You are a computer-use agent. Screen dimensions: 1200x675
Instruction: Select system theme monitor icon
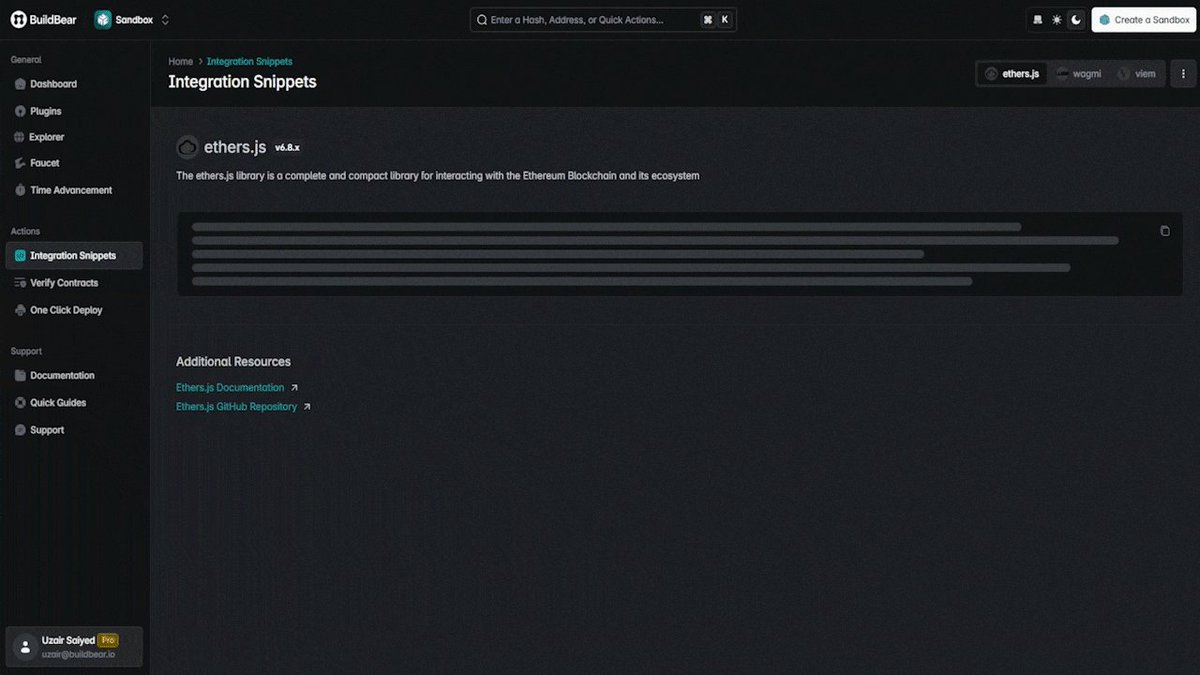coord(1037,20)
